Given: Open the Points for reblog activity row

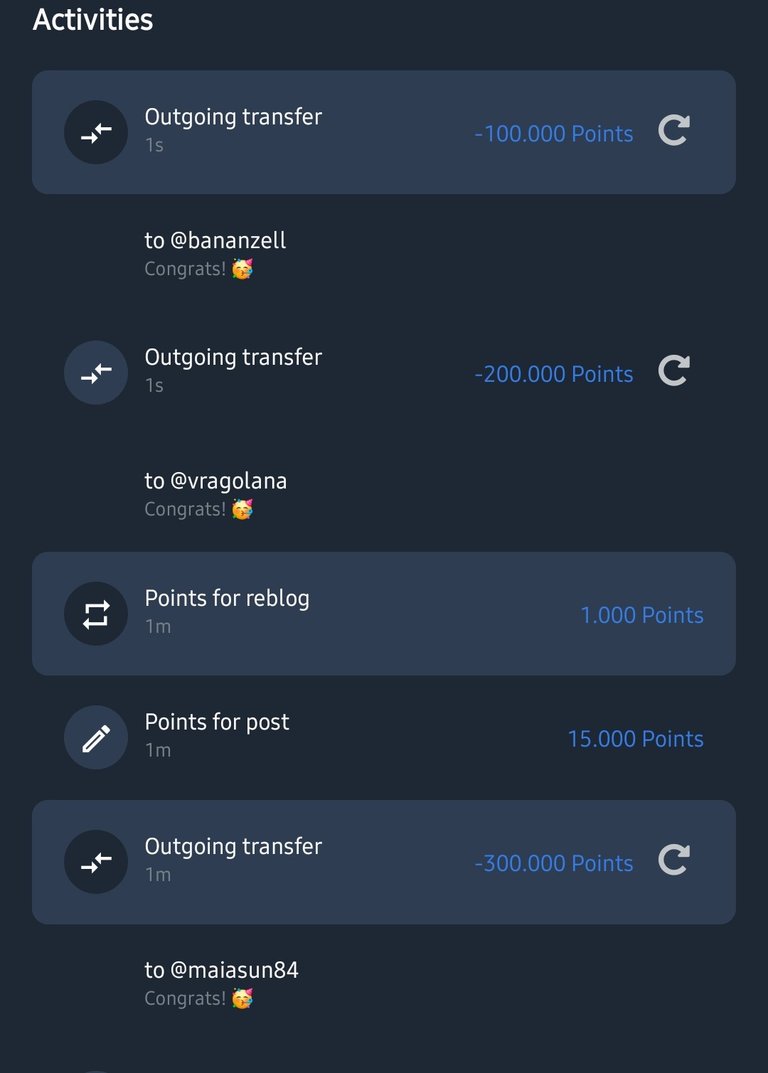Looking at the screenshot, I should pos(384,614).
